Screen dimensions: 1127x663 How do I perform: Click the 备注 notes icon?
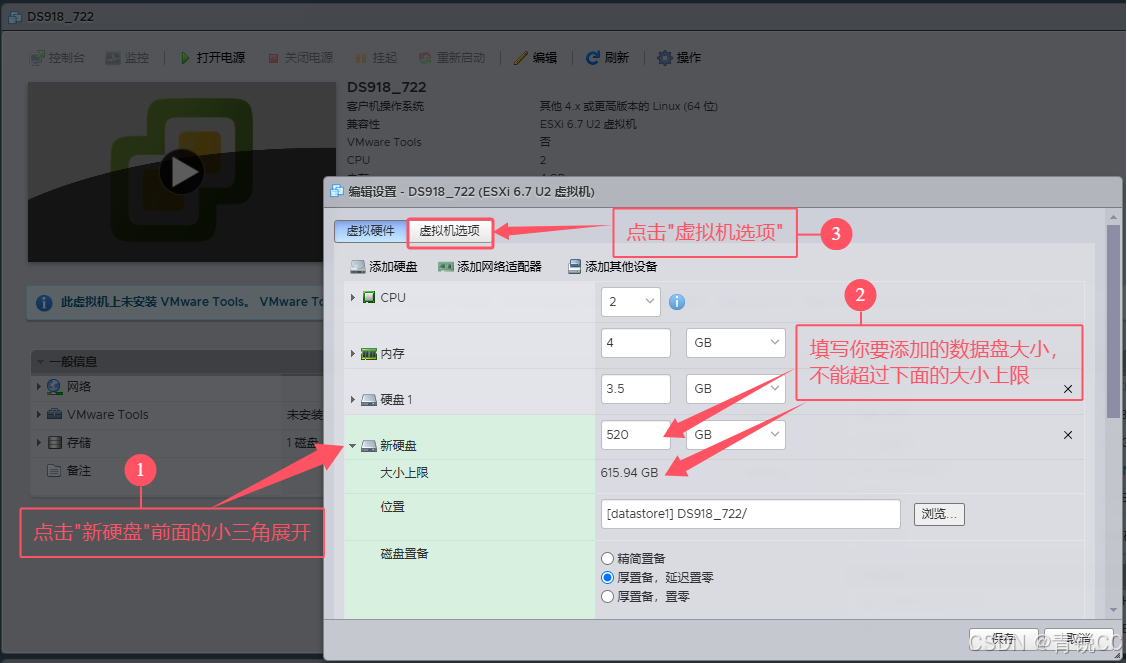pos(55,470)
